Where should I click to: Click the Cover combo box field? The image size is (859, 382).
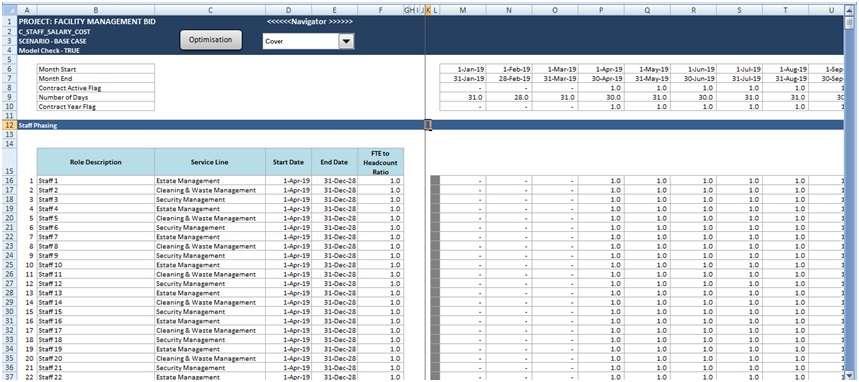pos(301,42)
